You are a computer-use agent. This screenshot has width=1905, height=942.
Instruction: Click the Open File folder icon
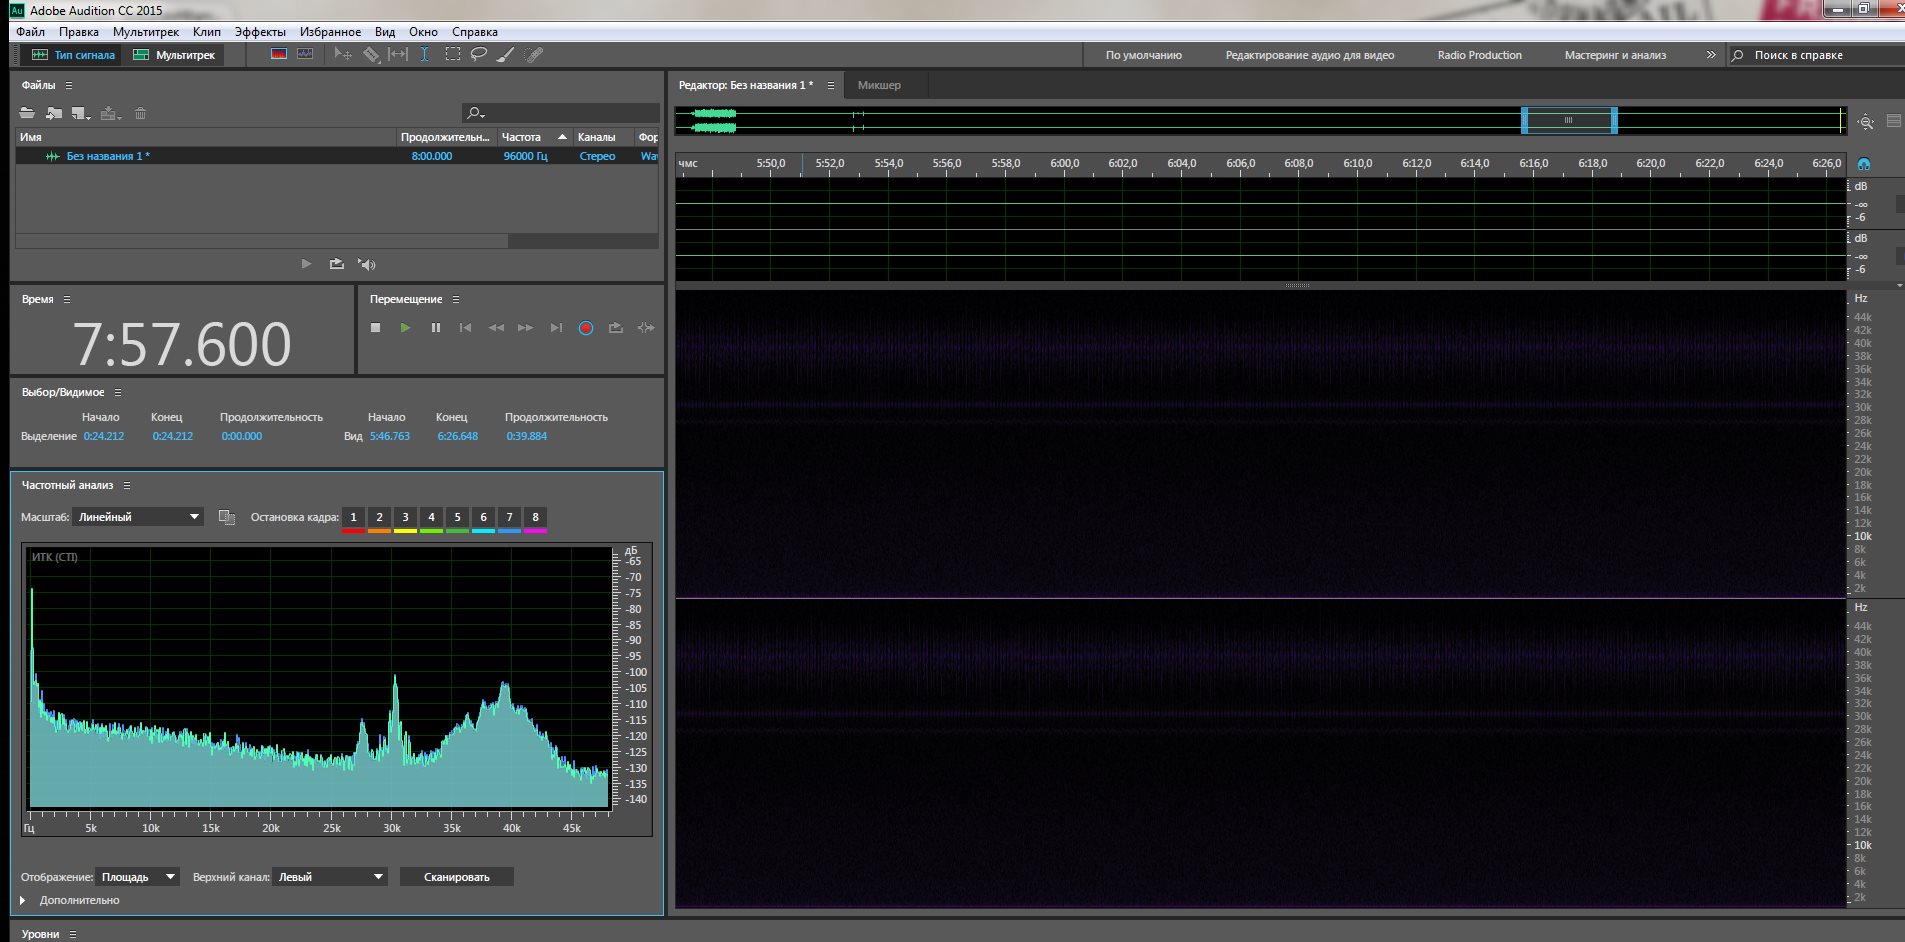(27, 113)
